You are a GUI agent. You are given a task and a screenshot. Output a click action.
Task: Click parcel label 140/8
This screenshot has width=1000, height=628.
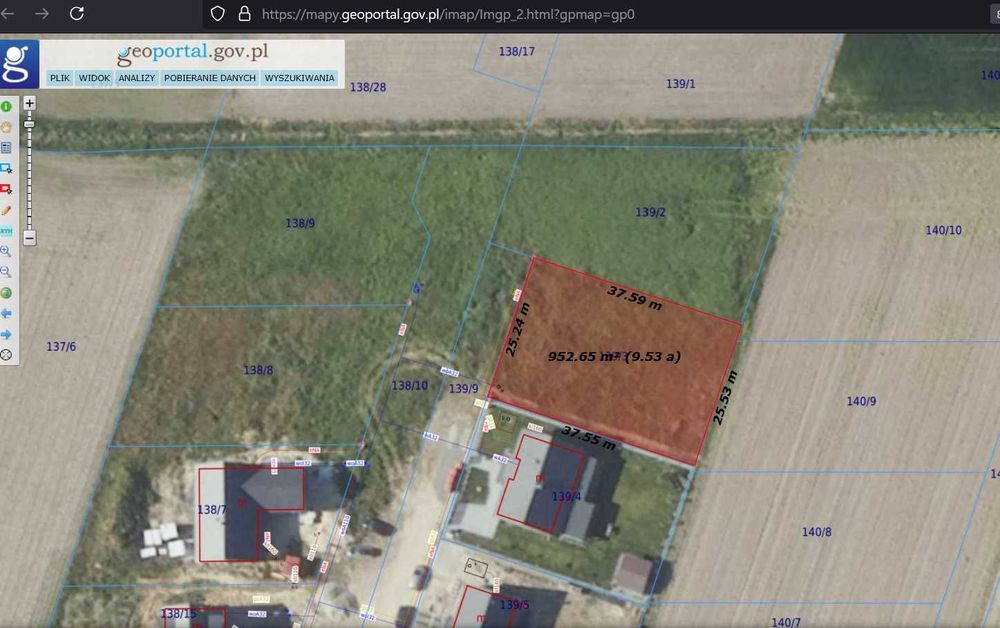pos(816,532)
